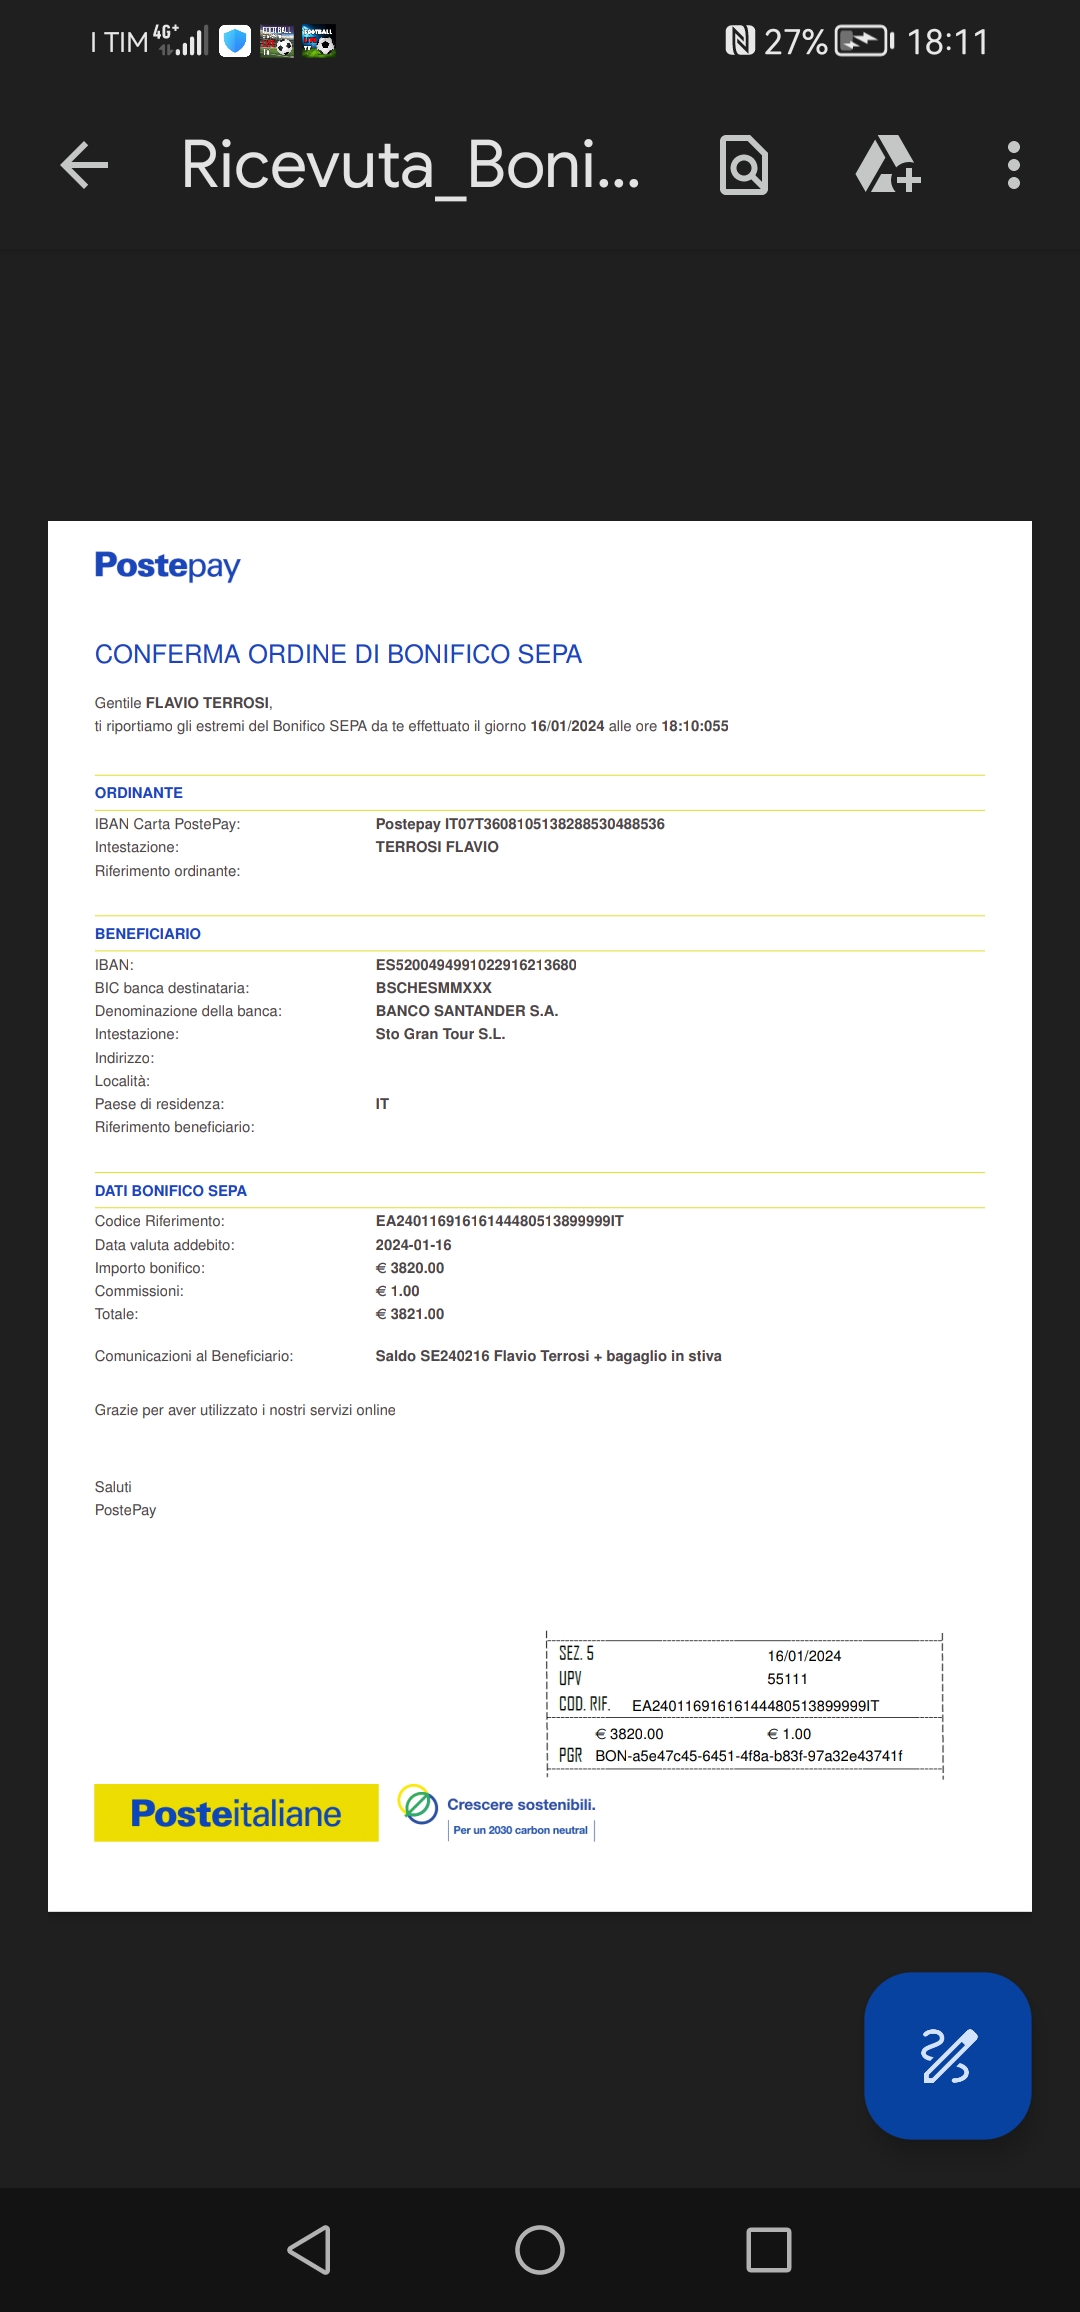Image resolution: width=1080 pixels, height=2312 pixels.
Task: Tap the Android home circle button
Action: [540, 2250]
